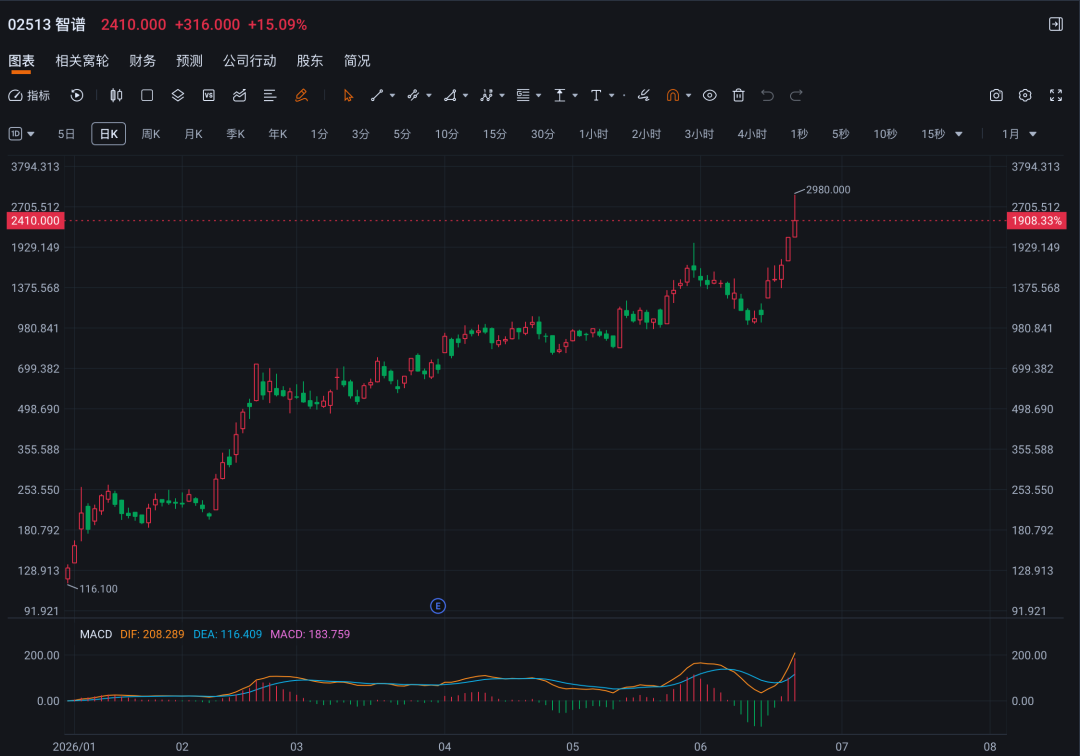Click the MACD indicator label

(x=96, y=634)
